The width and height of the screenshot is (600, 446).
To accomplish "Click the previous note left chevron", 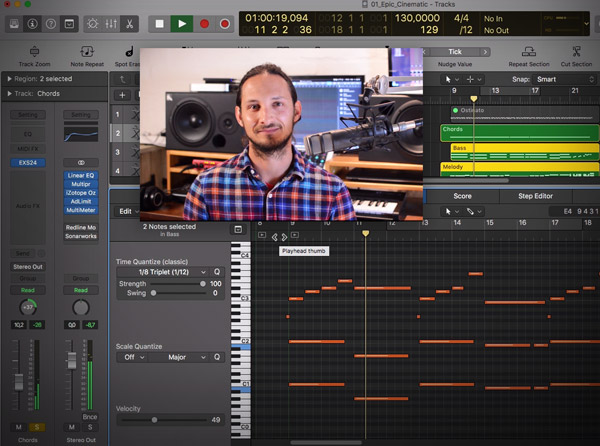I will click(274, 237).
